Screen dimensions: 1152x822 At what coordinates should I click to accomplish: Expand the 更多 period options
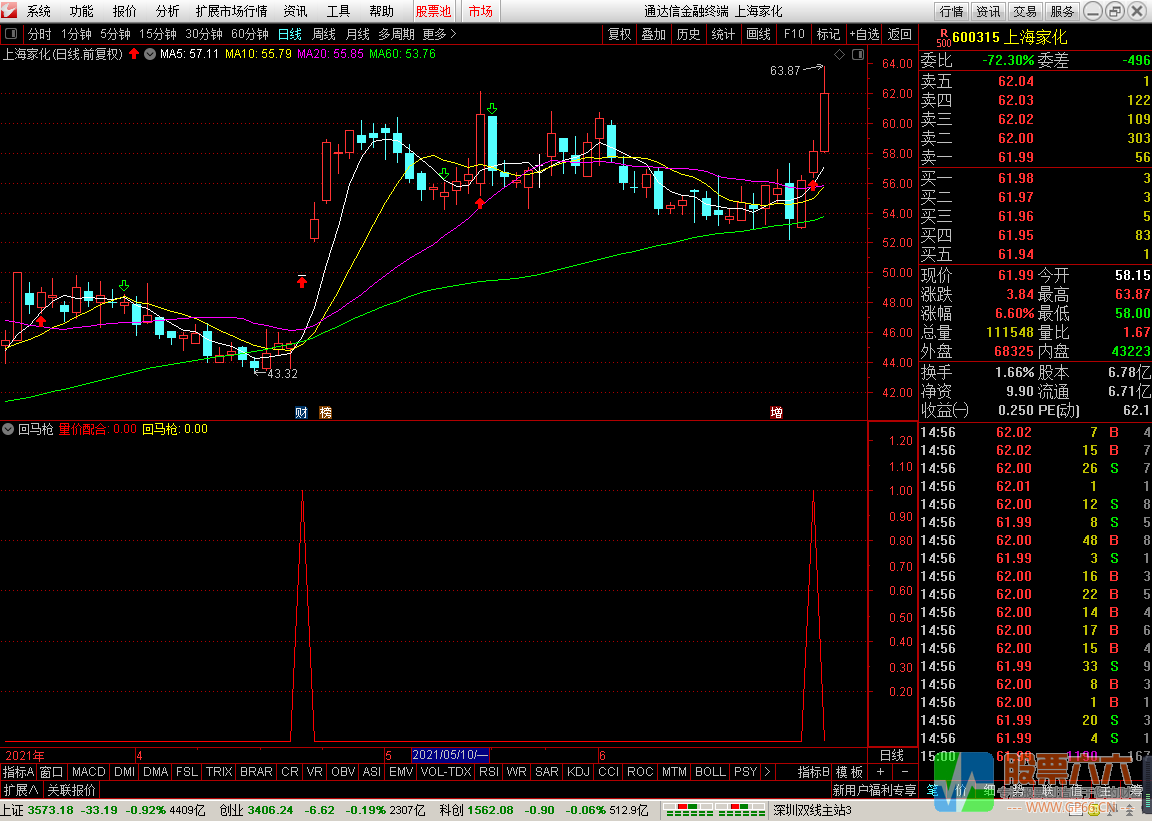(439, 34)
